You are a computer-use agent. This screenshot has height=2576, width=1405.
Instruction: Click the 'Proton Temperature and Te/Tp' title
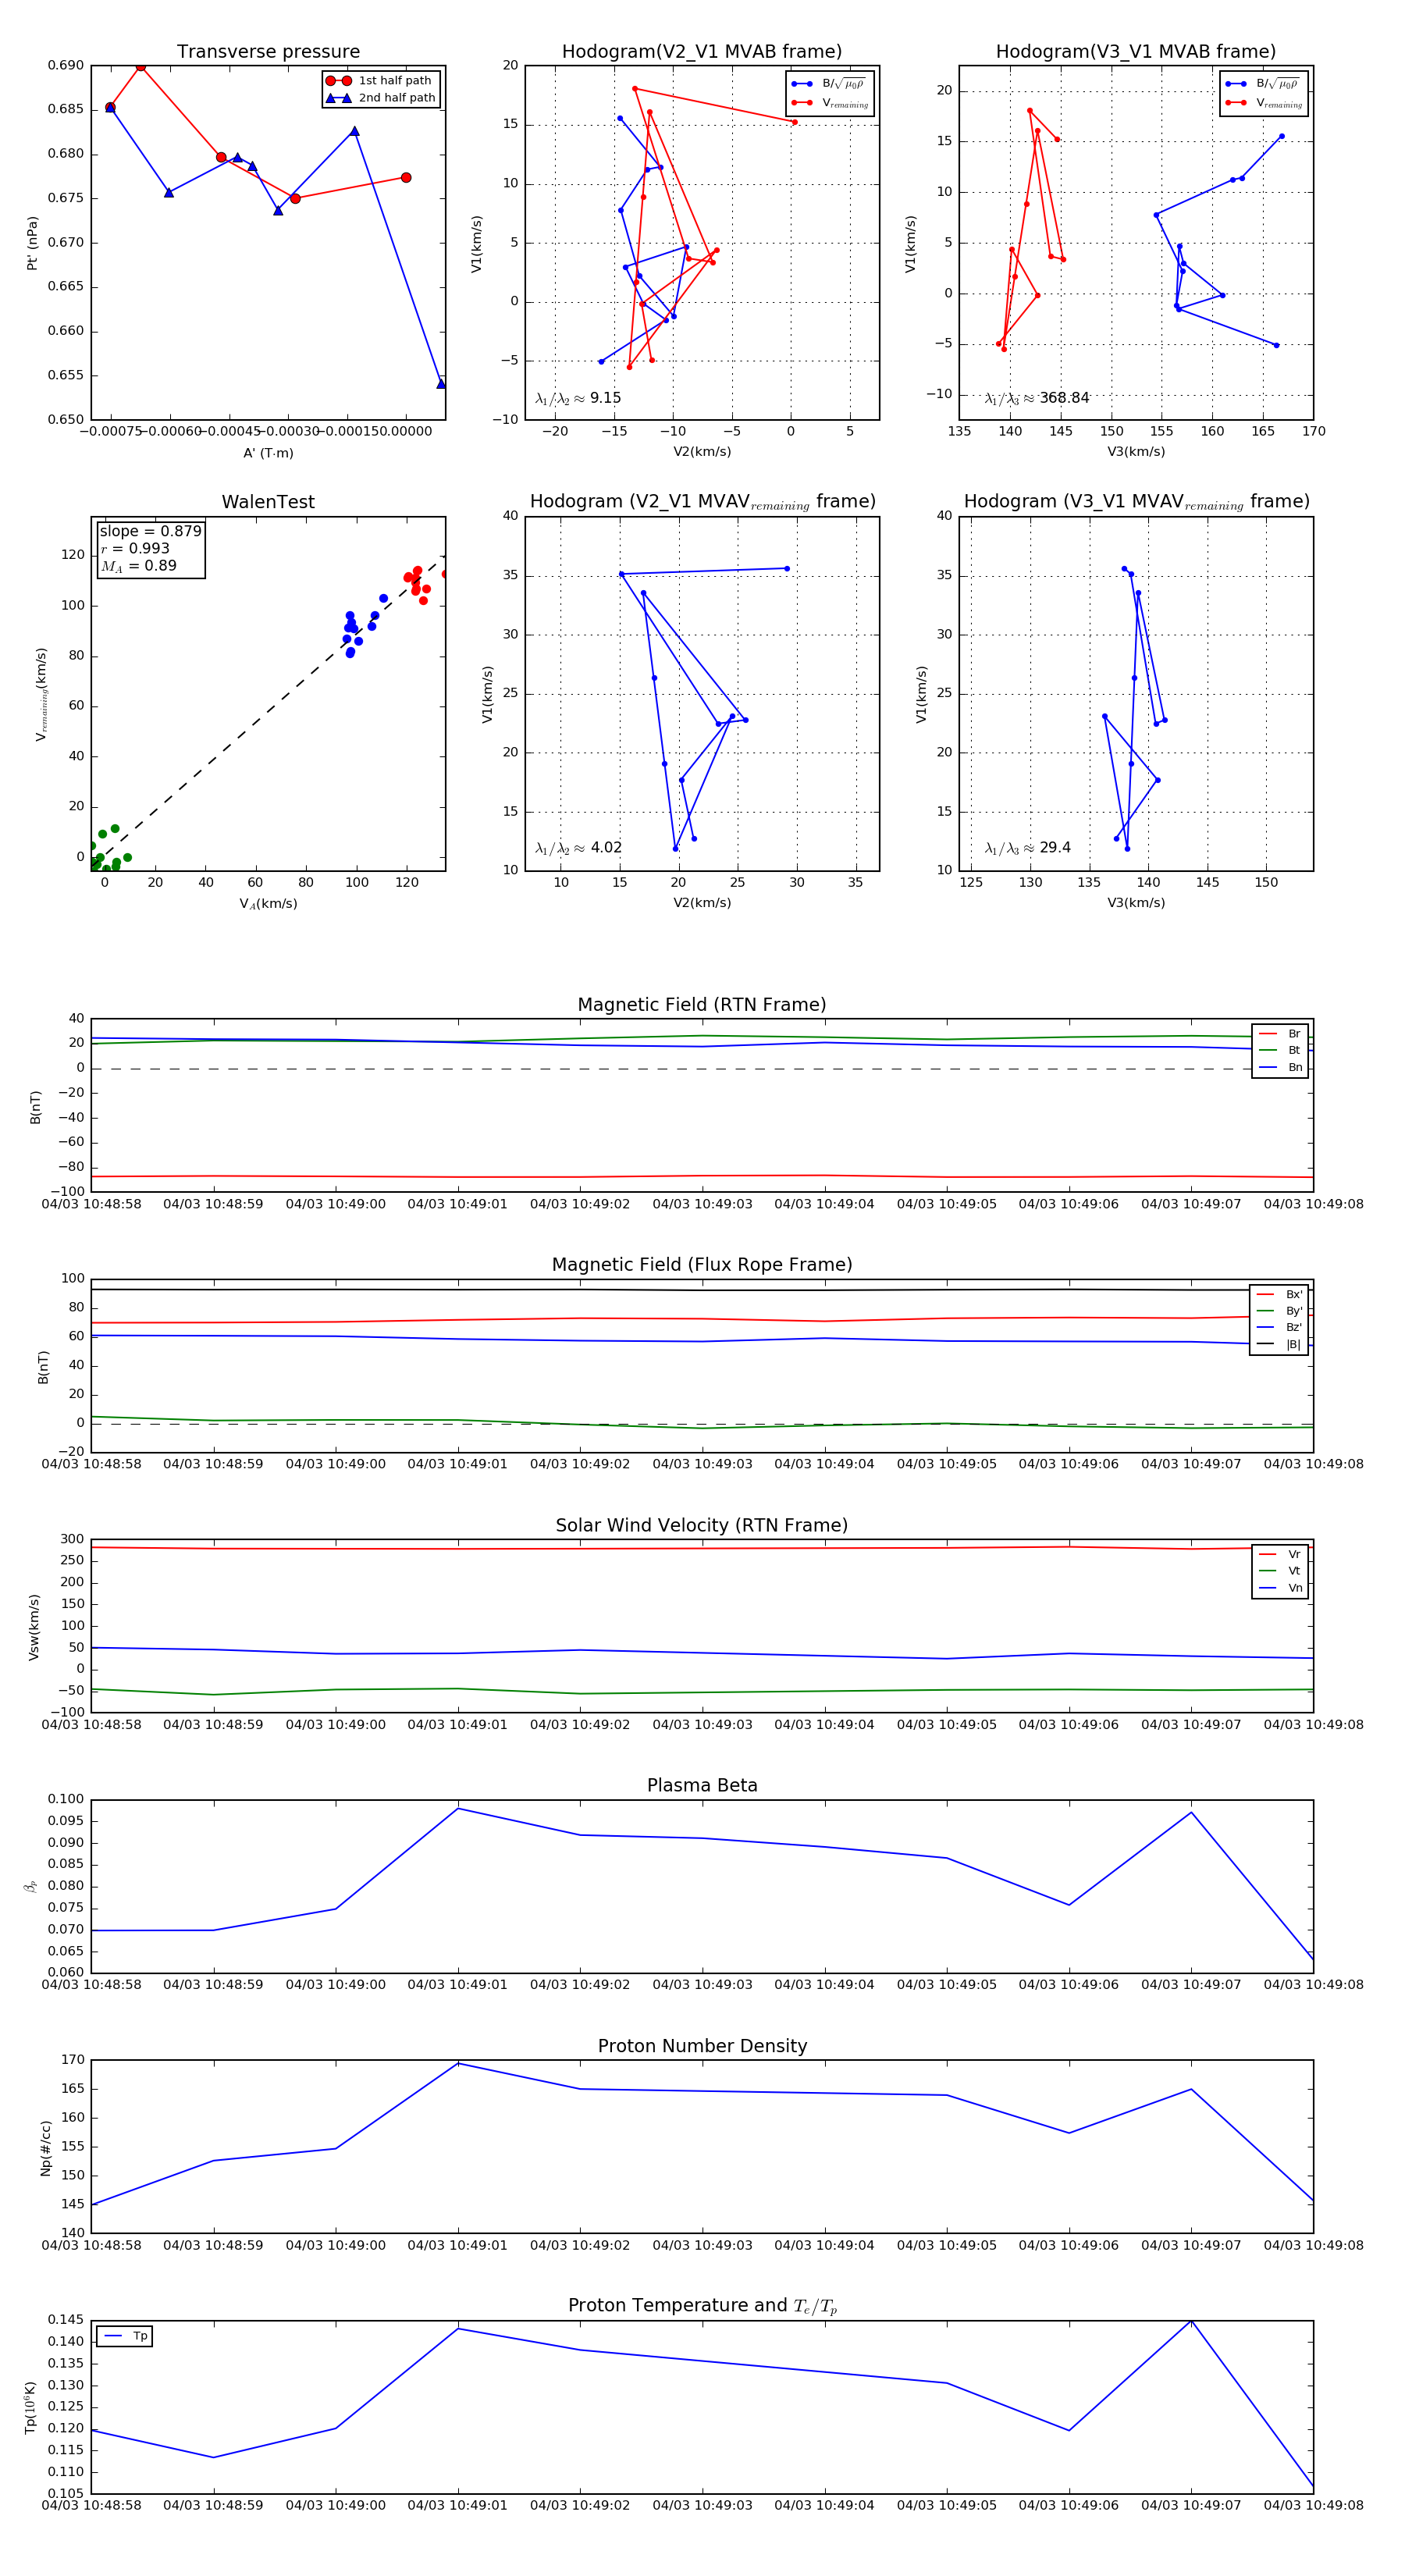click(x=702, y=2306)
